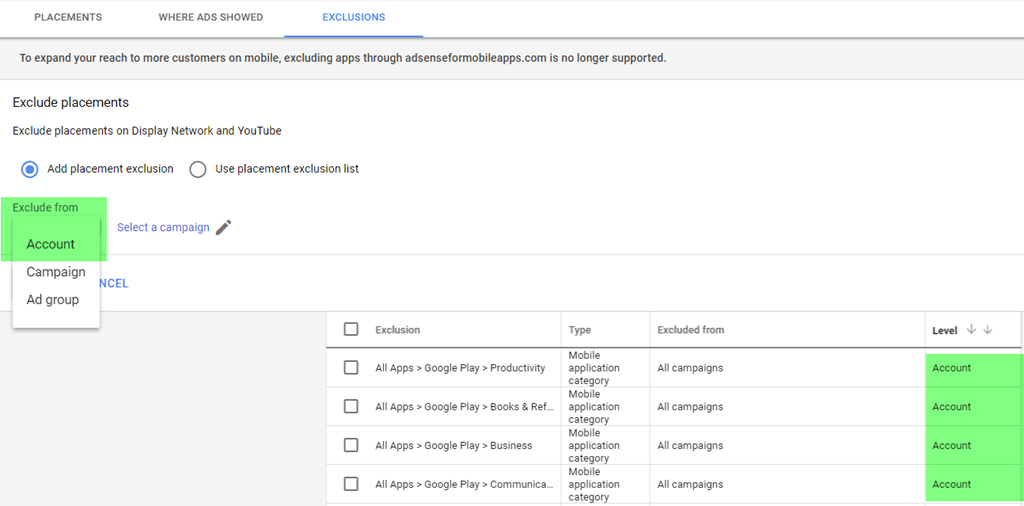Select the Add placement exclusion radio button
Viewport: 1024px width, 506px height.
[x=30, y=169]
